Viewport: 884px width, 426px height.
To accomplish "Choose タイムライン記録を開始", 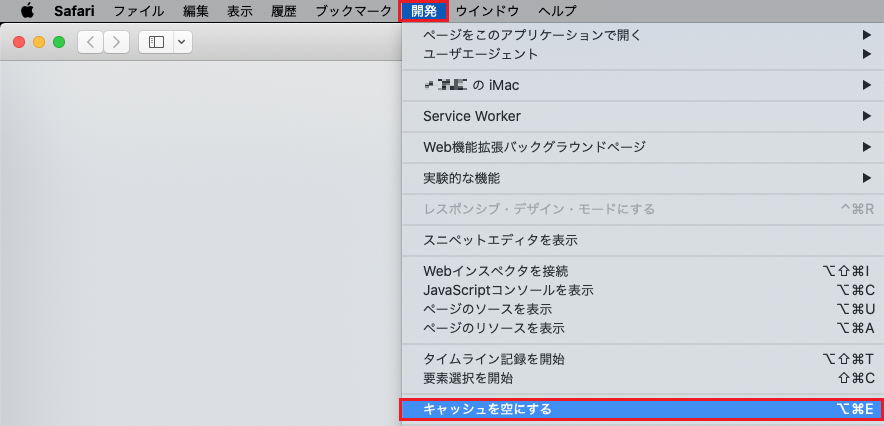I will (643, 359).
